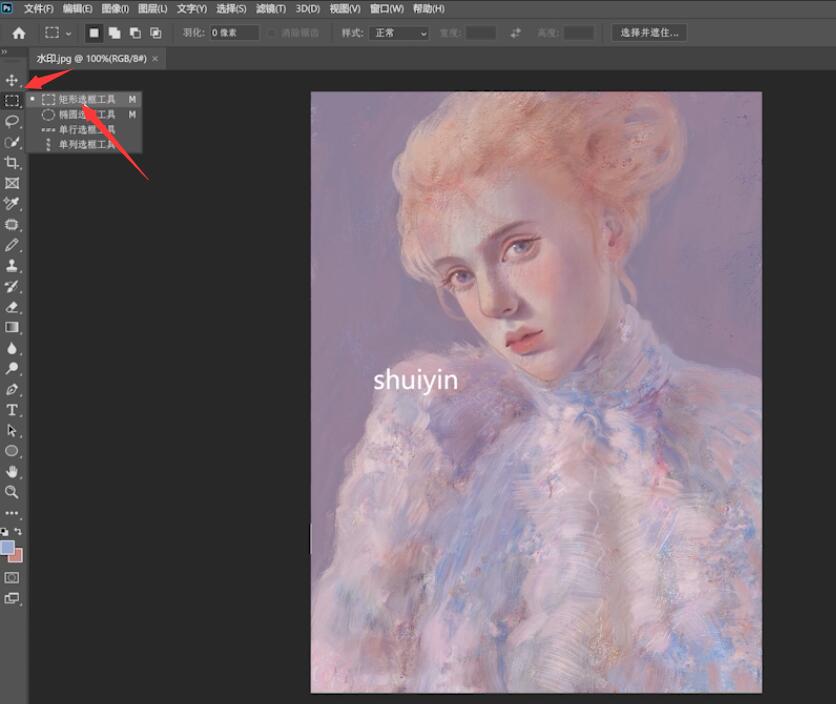The width and height of the screenshot is (836, 704).
Task: Choose Add to Selection mode
Action: pos(115,33)
